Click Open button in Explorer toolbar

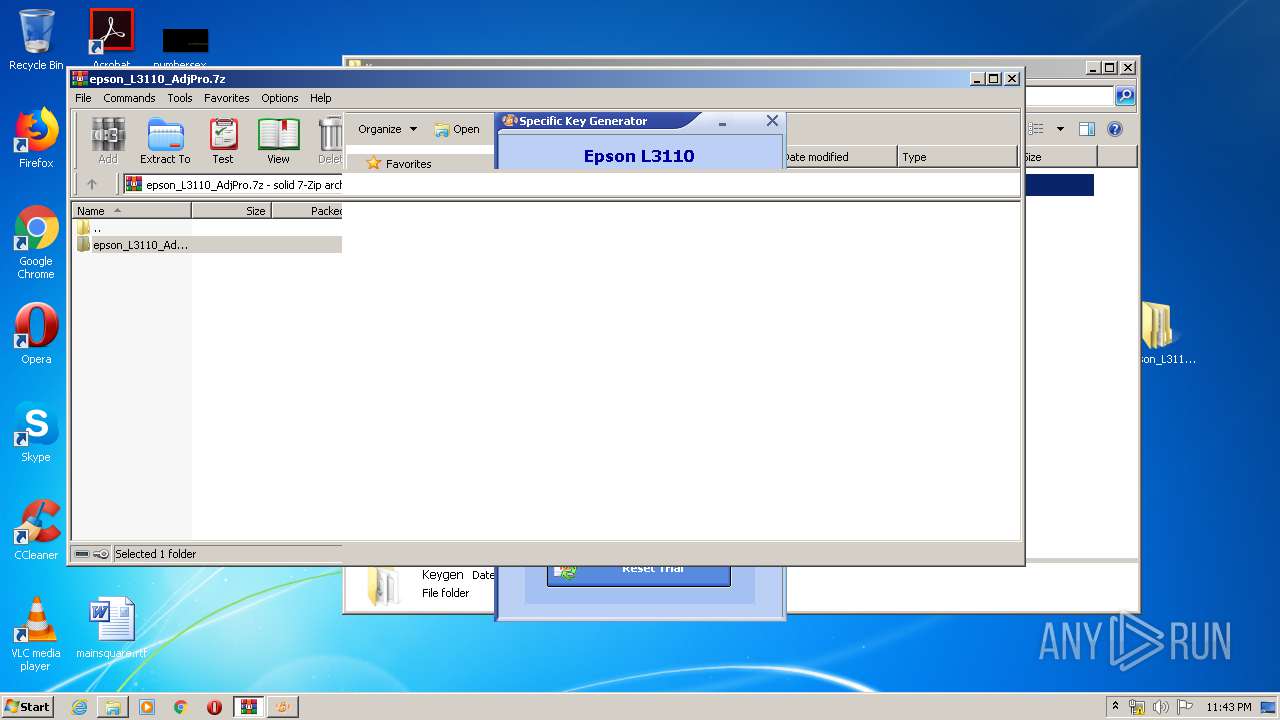pyautogui.click(x=457, y=129)
